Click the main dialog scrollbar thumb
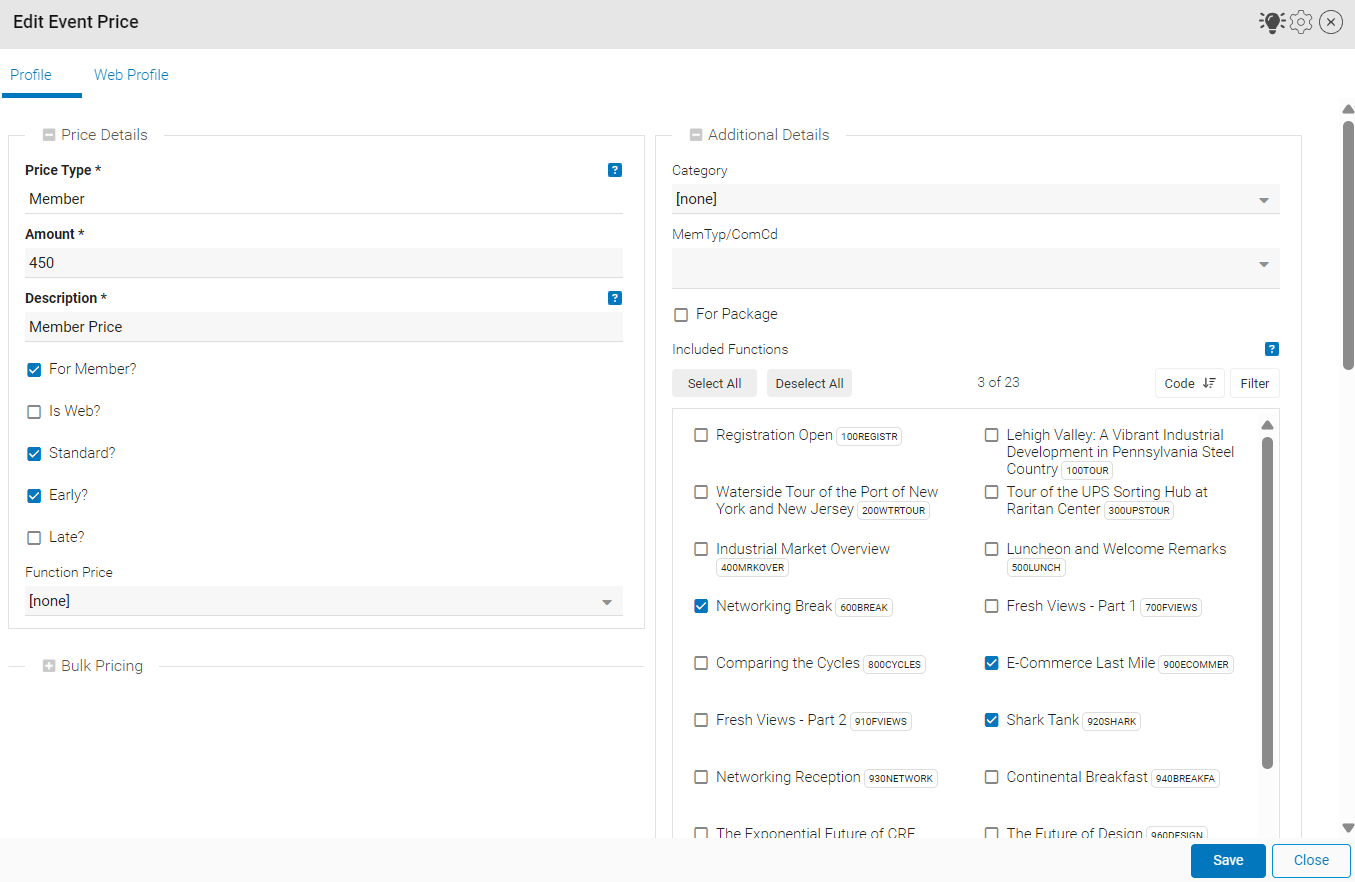 [x=1348, y=245]
